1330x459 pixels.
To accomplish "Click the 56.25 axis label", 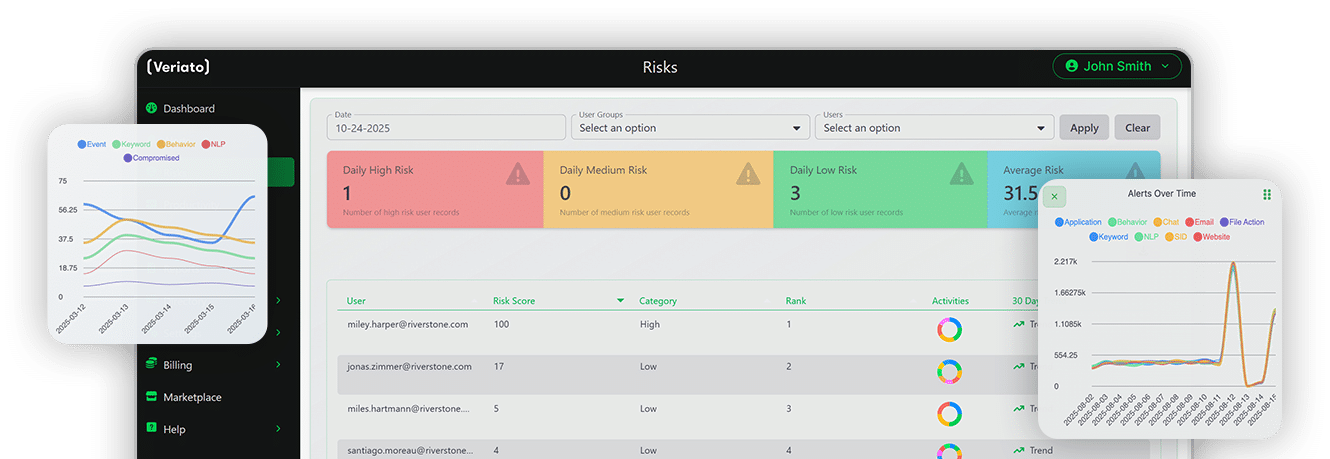I will (68, 210).
